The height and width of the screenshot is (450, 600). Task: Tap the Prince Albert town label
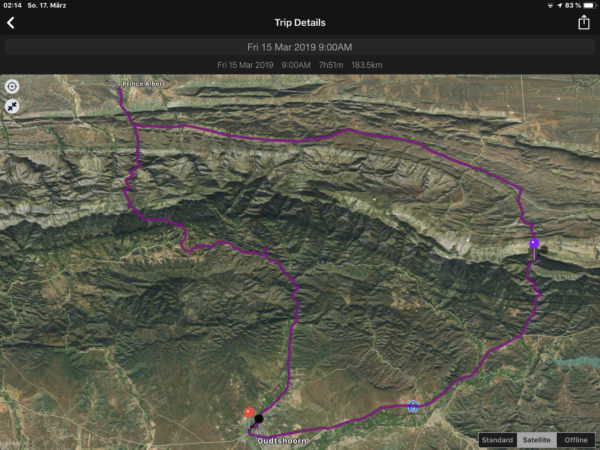[144, 83]
